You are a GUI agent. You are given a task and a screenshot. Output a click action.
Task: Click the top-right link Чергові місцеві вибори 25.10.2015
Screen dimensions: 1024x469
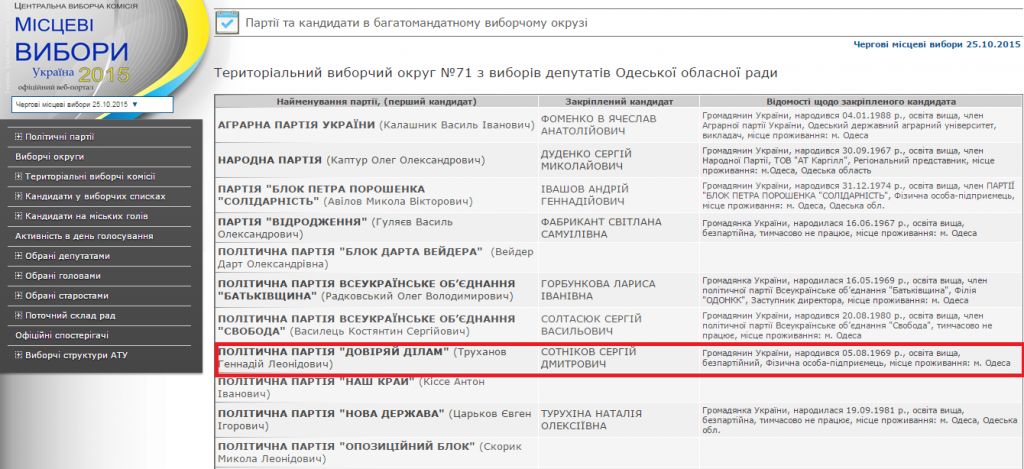pos(936,45)
